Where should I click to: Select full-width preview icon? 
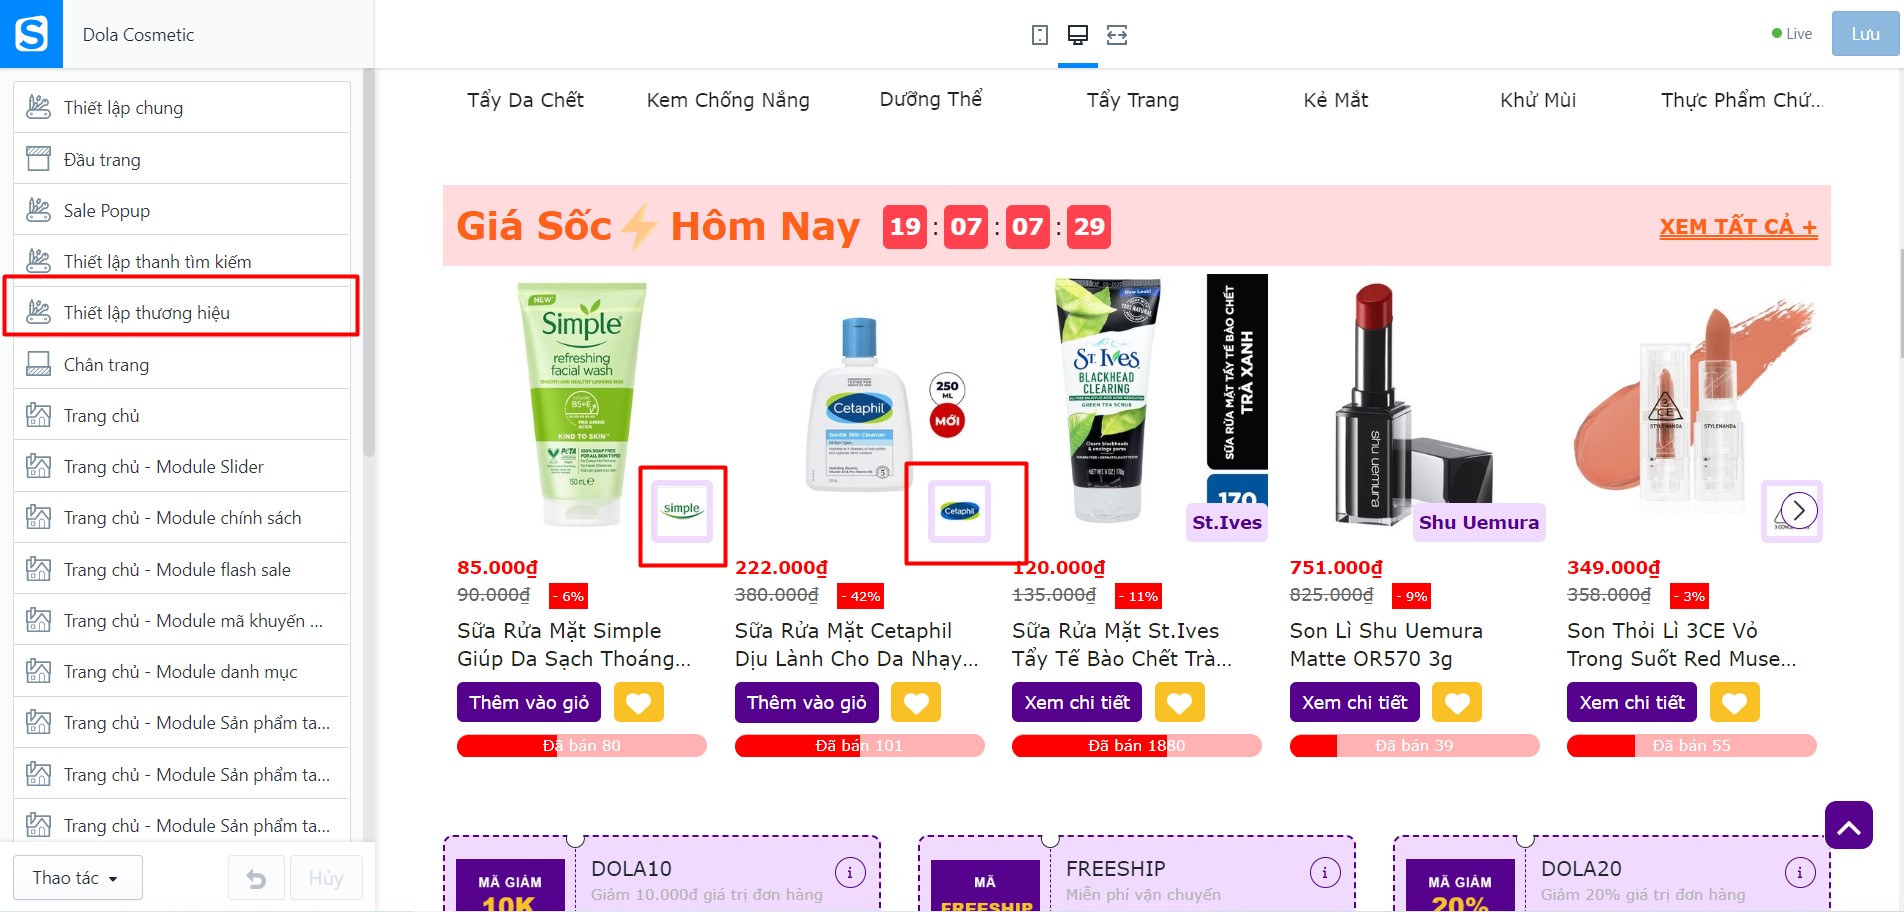(1117, 35)
